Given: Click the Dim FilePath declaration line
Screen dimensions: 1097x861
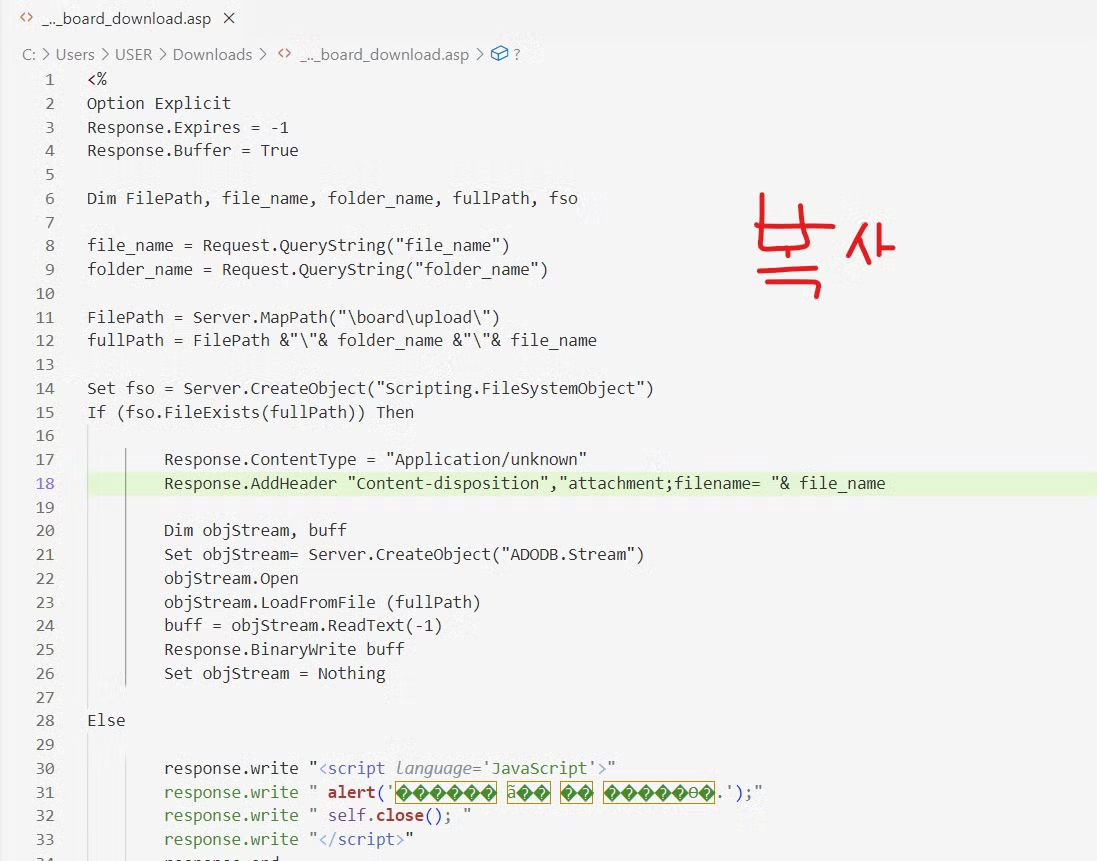Looking at the screenshot, I should (x=332, y=199).
